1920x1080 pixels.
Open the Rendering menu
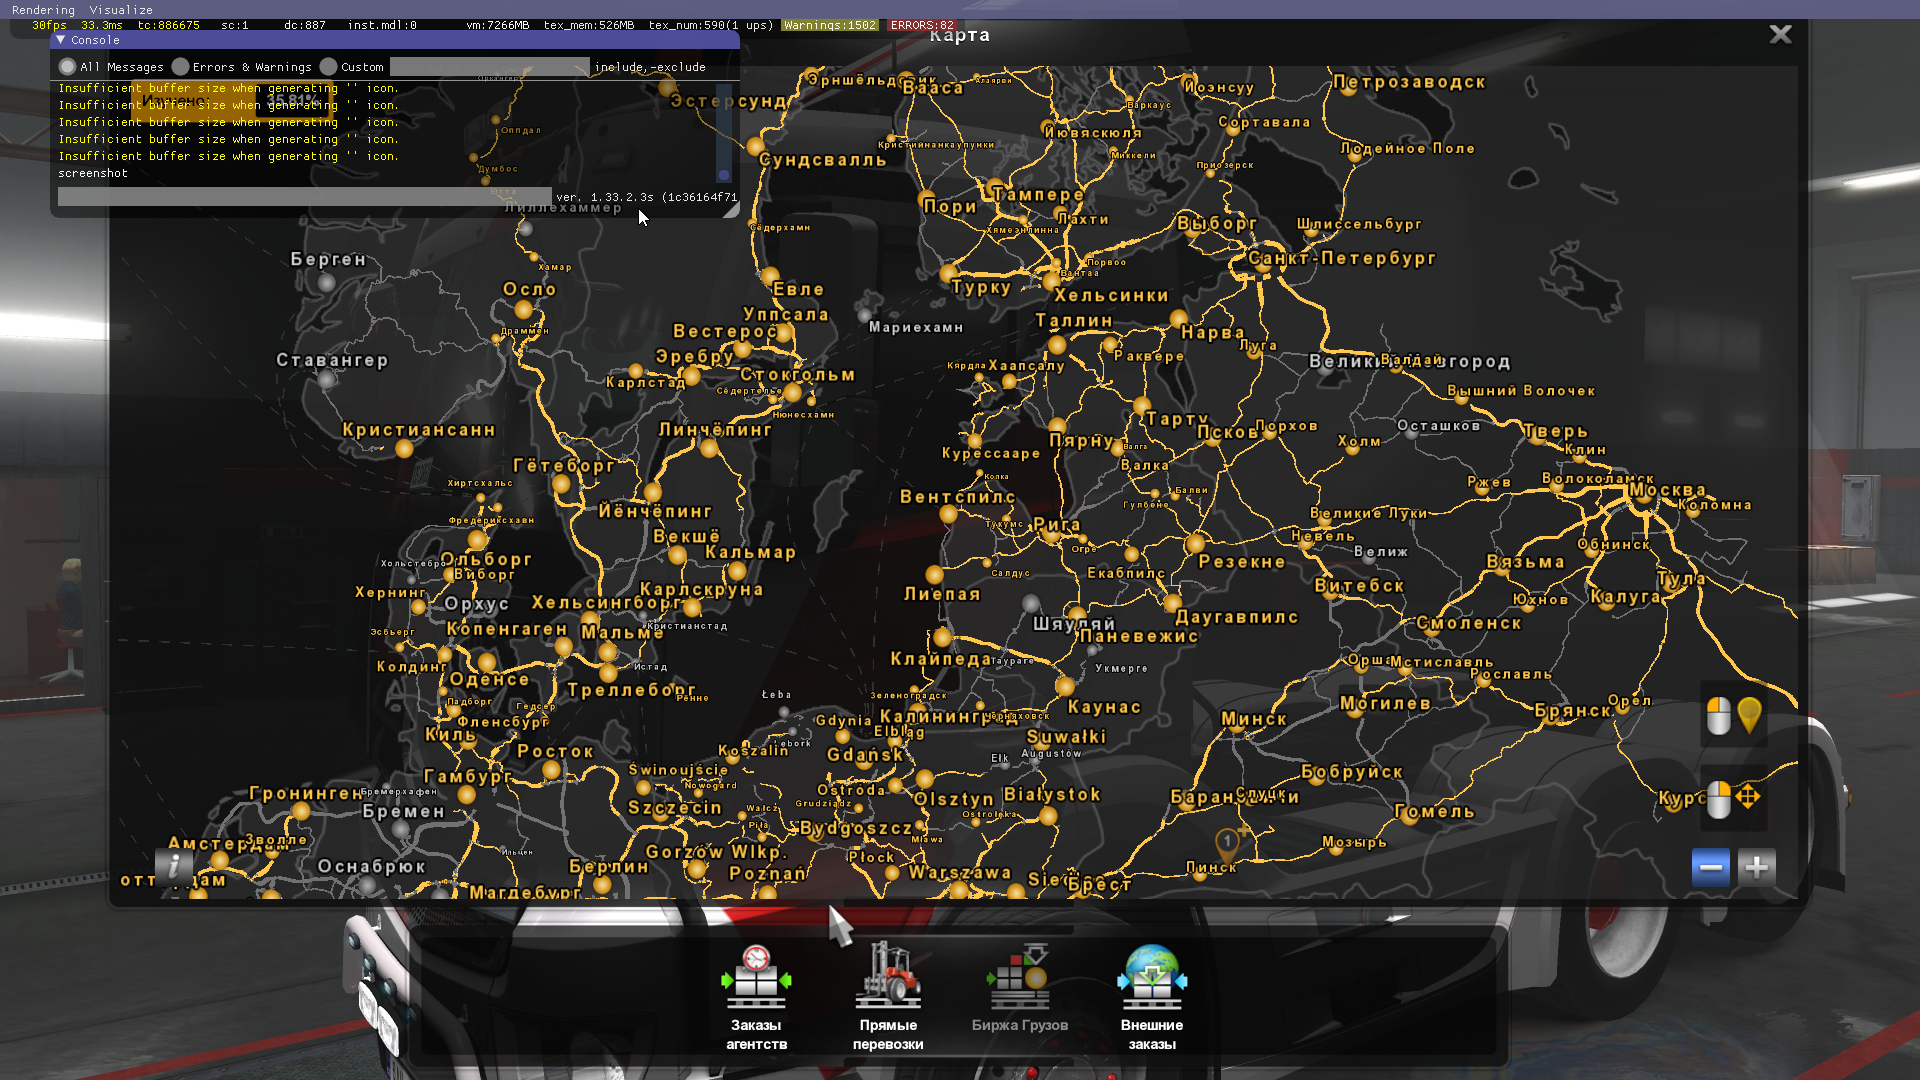click(x=43, y=10)
